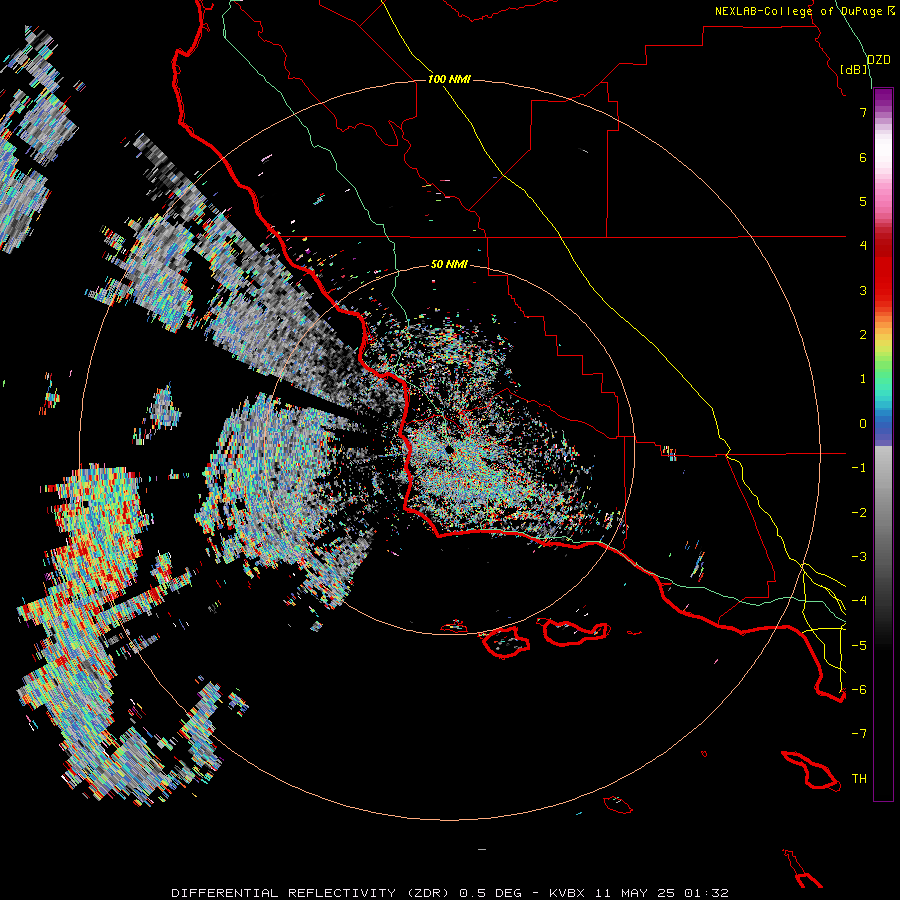Image resolution: width=900 pixels, height=900 pixels.
Task: Click the DZD product label
Action: pyautogui.click(x=878, y=60)
